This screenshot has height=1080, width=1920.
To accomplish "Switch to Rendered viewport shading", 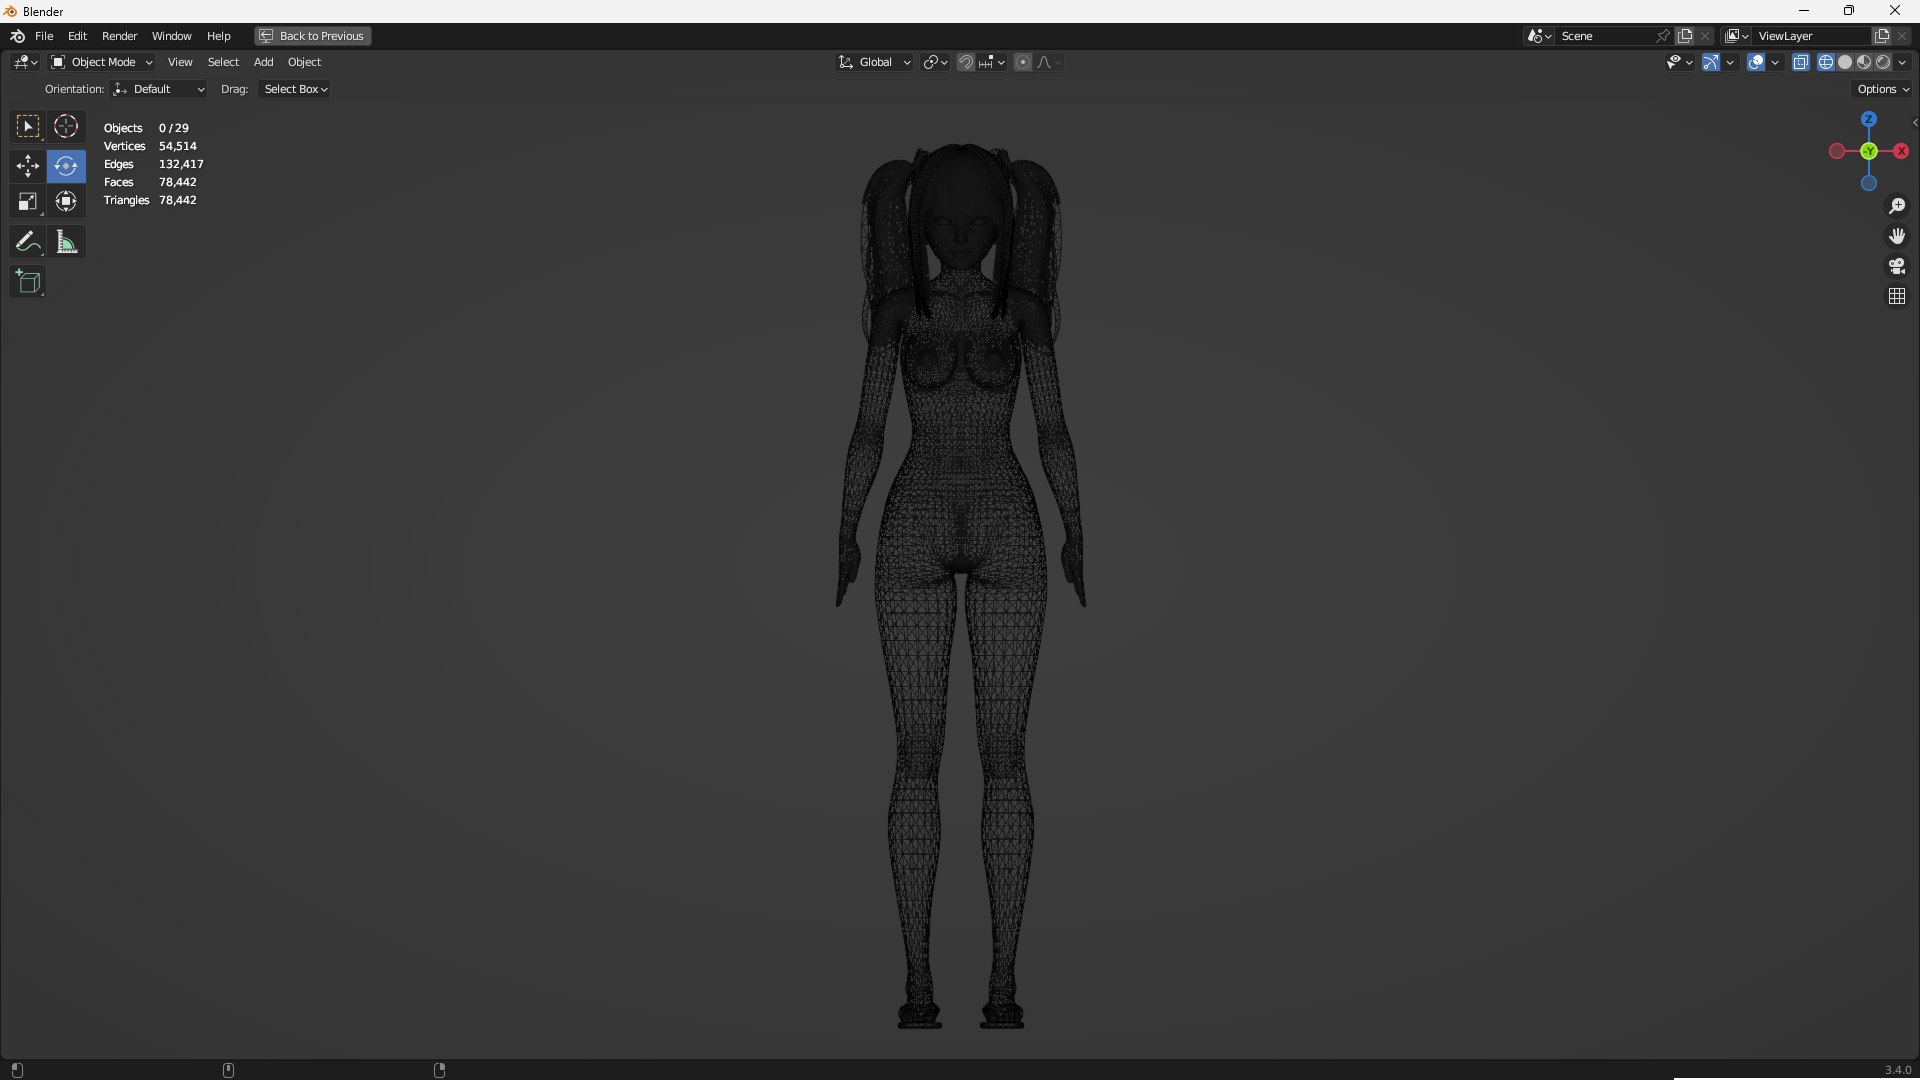I will click(1883, 62).
